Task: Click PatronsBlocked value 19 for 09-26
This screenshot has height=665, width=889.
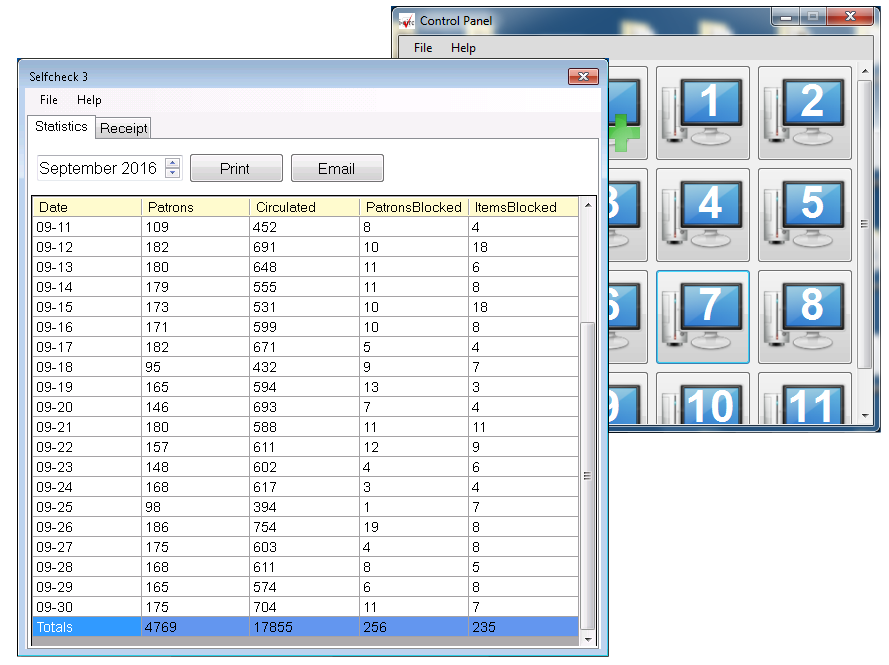Action: [414, 527]
